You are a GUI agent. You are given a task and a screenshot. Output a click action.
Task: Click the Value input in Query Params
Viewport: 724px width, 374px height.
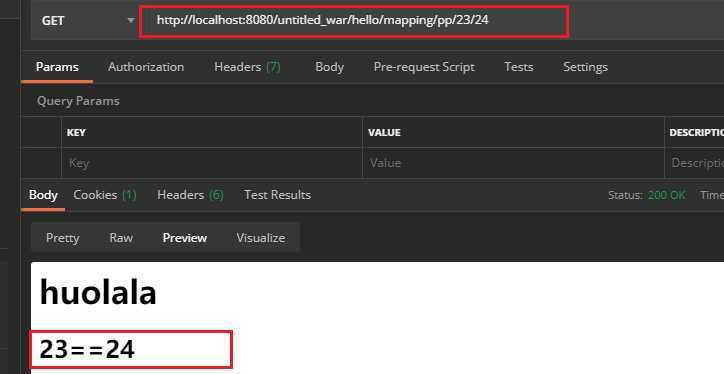513,163
